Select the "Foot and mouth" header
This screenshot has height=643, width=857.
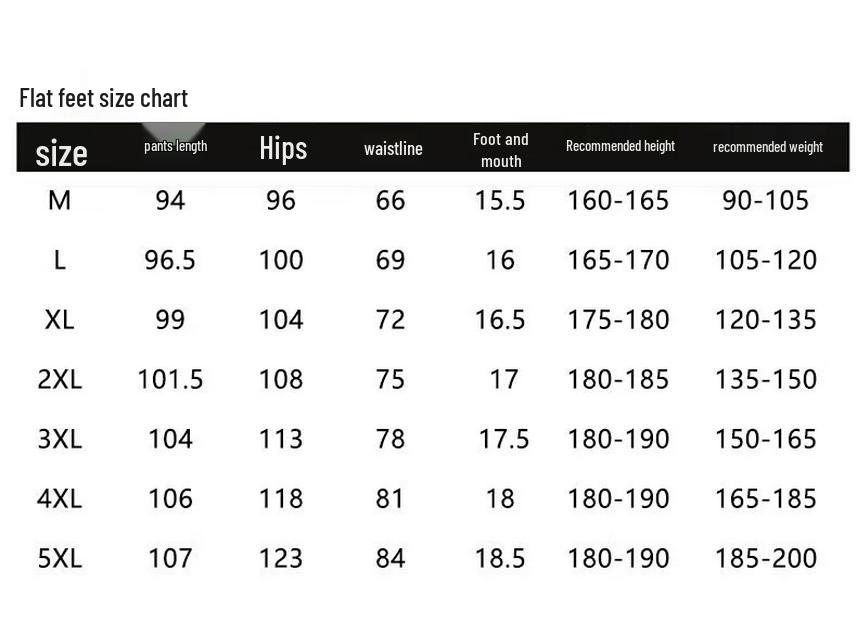(501, 150)
